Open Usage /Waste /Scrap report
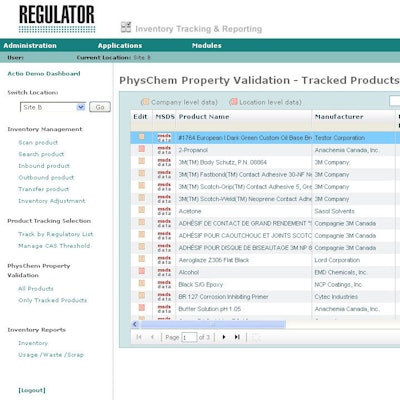 coord(51,355)
